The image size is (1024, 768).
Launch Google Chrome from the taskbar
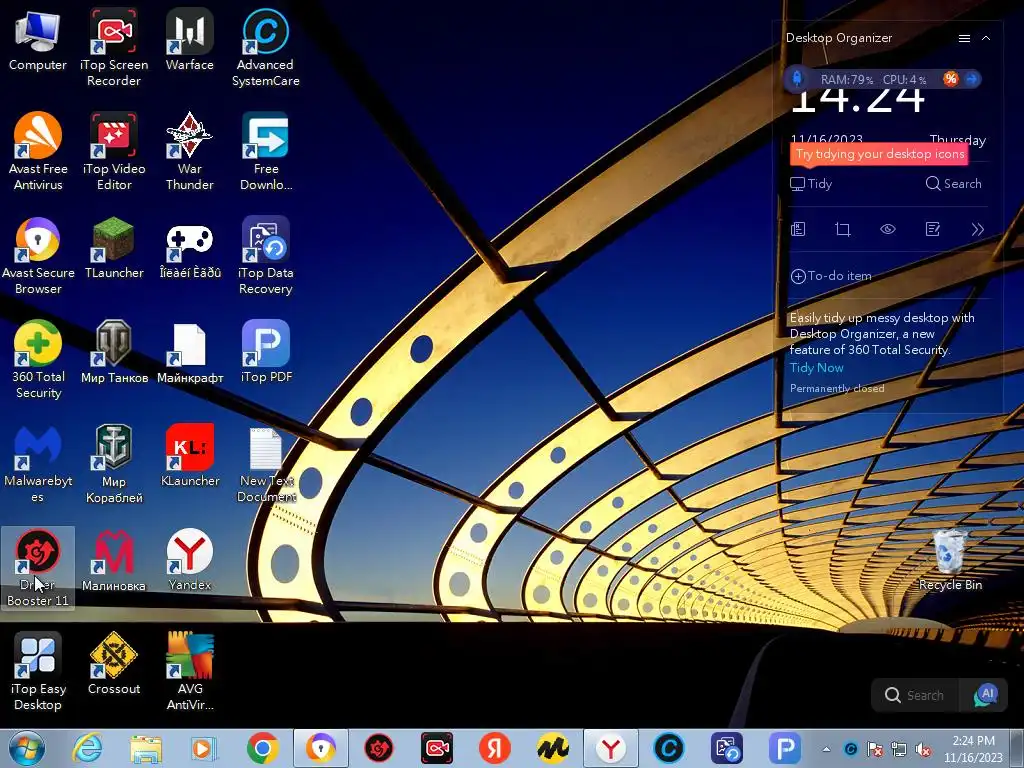[263, 748]
